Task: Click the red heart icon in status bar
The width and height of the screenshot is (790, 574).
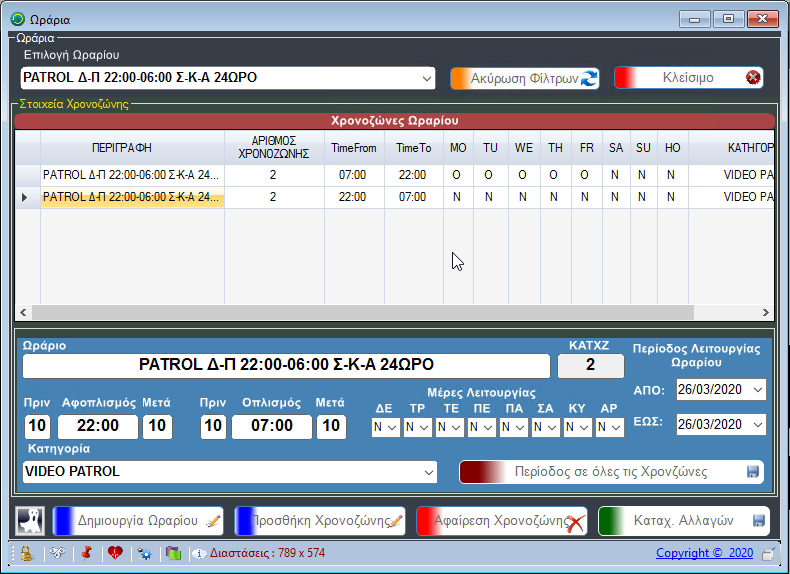Action: click(x=115, y=553)
